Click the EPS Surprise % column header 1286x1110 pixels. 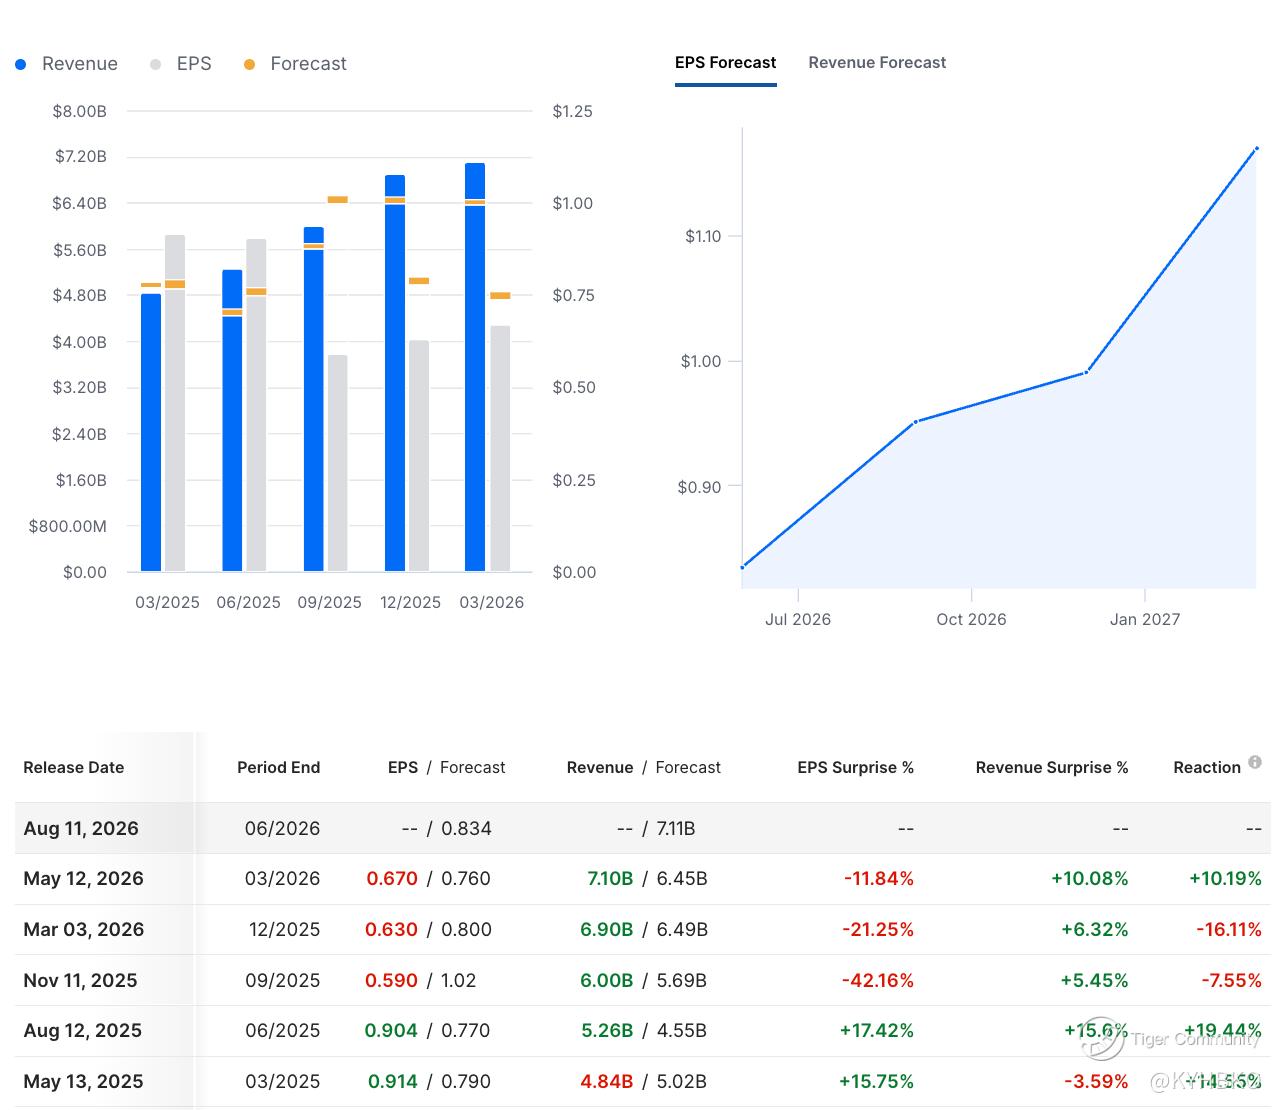(x=855, y=767)
